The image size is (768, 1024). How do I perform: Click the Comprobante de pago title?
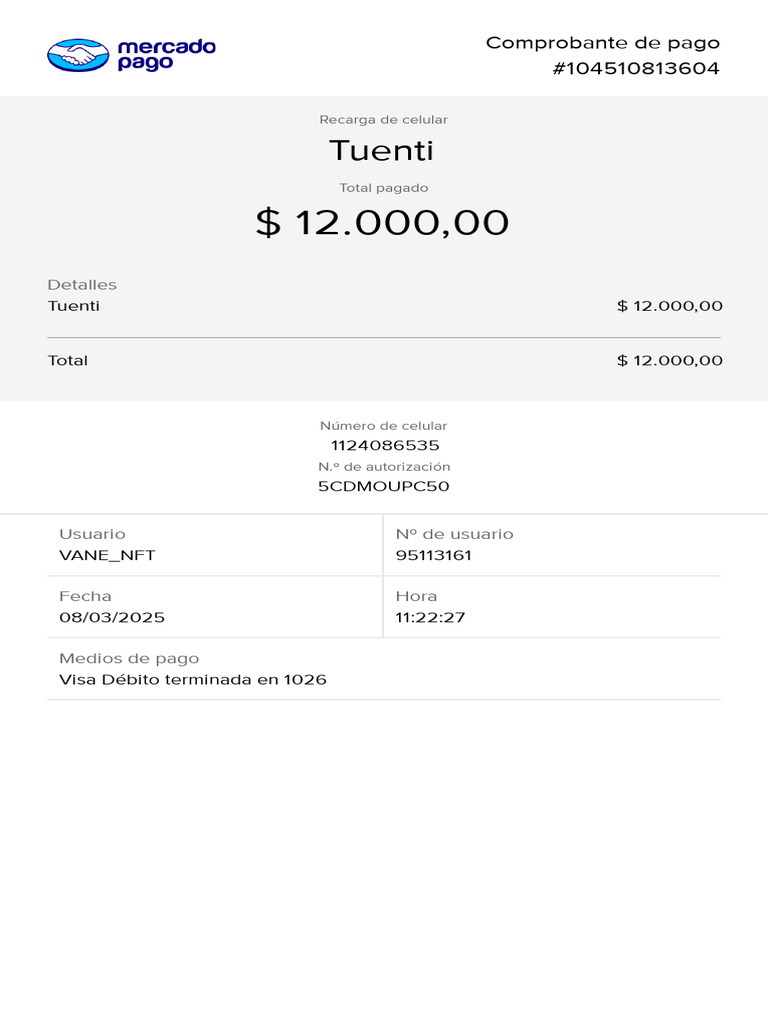pyautogui.click(x=602, y=43)
